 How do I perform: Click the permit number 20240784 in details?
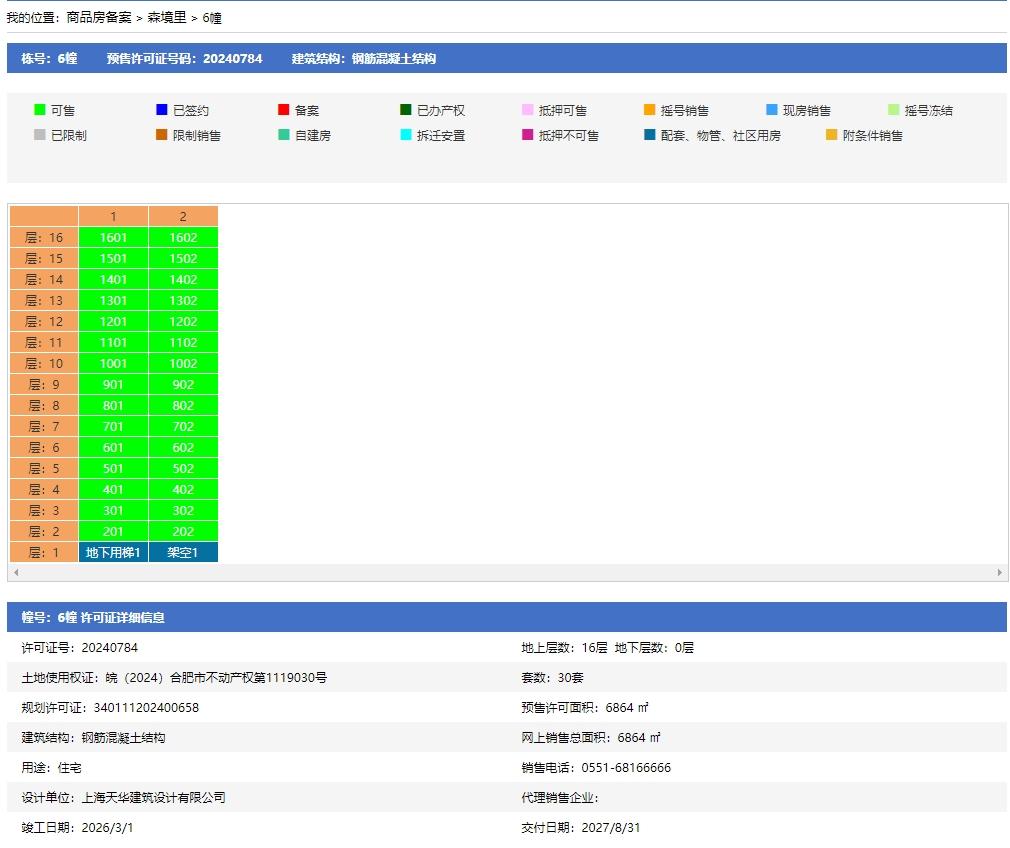point(110,648)
